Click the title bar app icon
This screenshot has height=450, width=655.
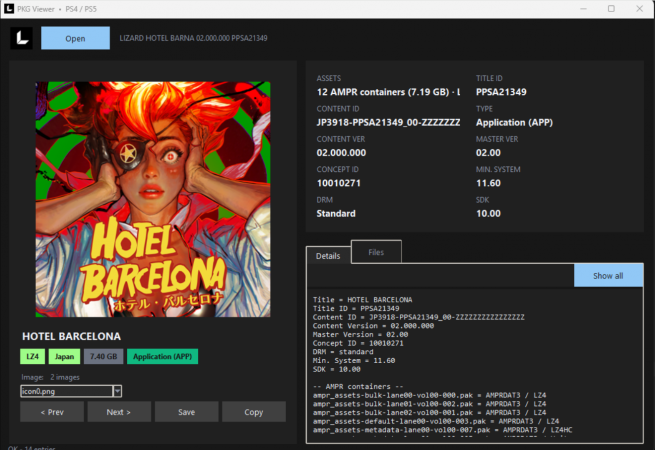pyautogui.click(x=9, y=8)
